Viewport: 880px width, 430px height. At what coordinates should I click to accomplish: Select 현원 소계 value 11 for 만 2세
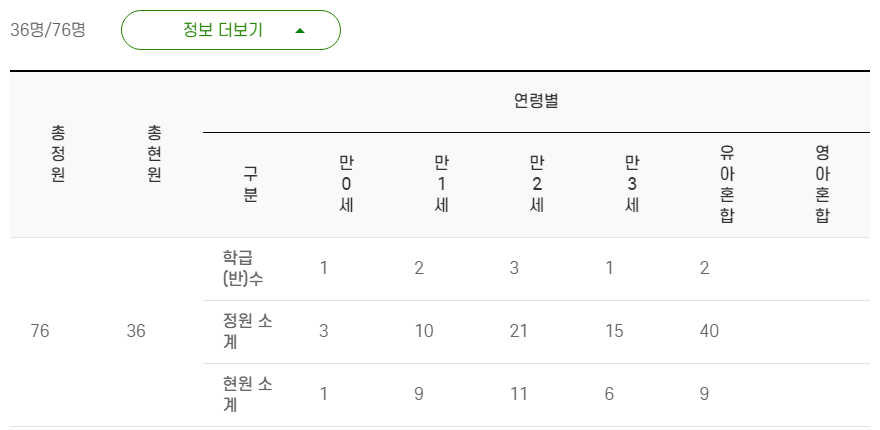coord(519,394)
